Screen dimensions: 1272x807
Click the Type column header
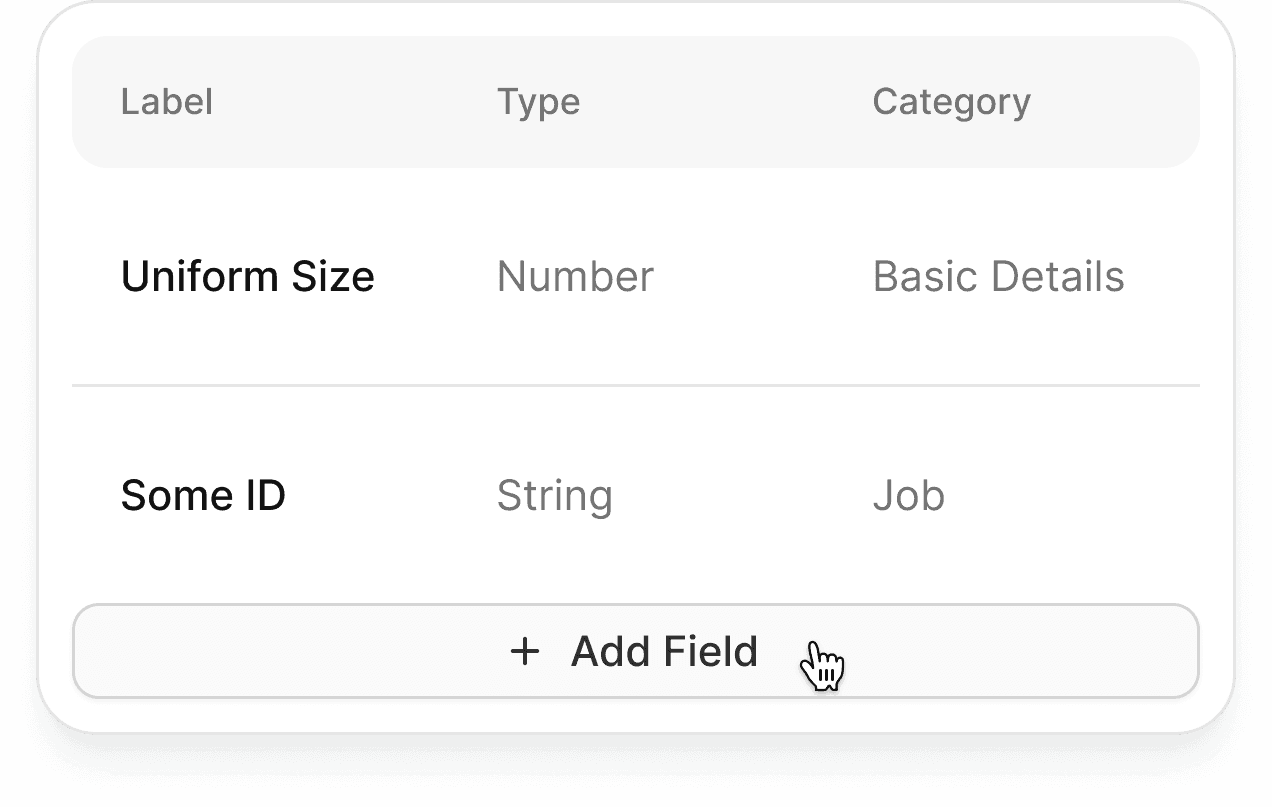(538, 102)
